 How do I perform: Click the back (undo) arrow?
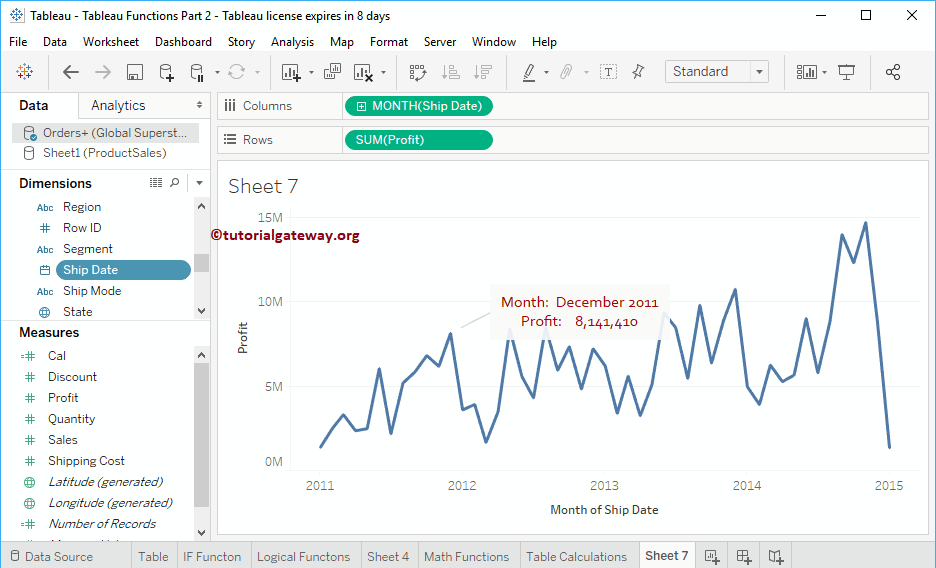(x=71, y=72)
